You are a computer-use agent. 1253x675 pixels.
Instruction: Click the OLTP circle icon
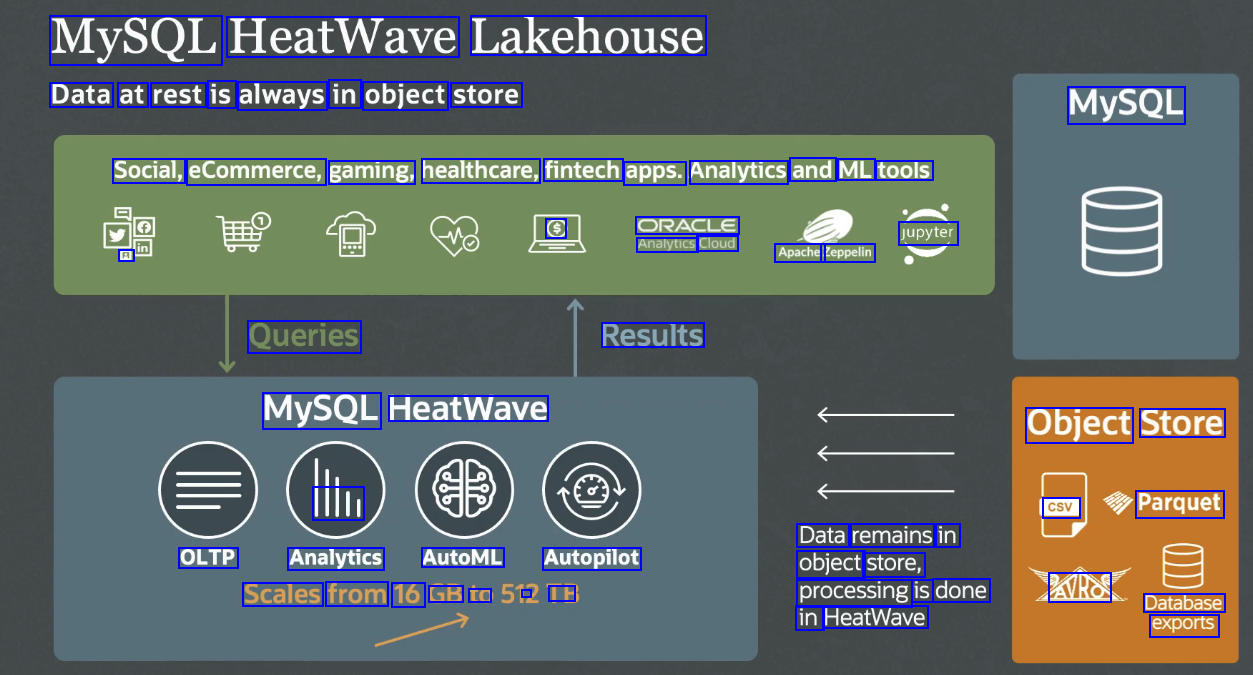coord(208,491)
